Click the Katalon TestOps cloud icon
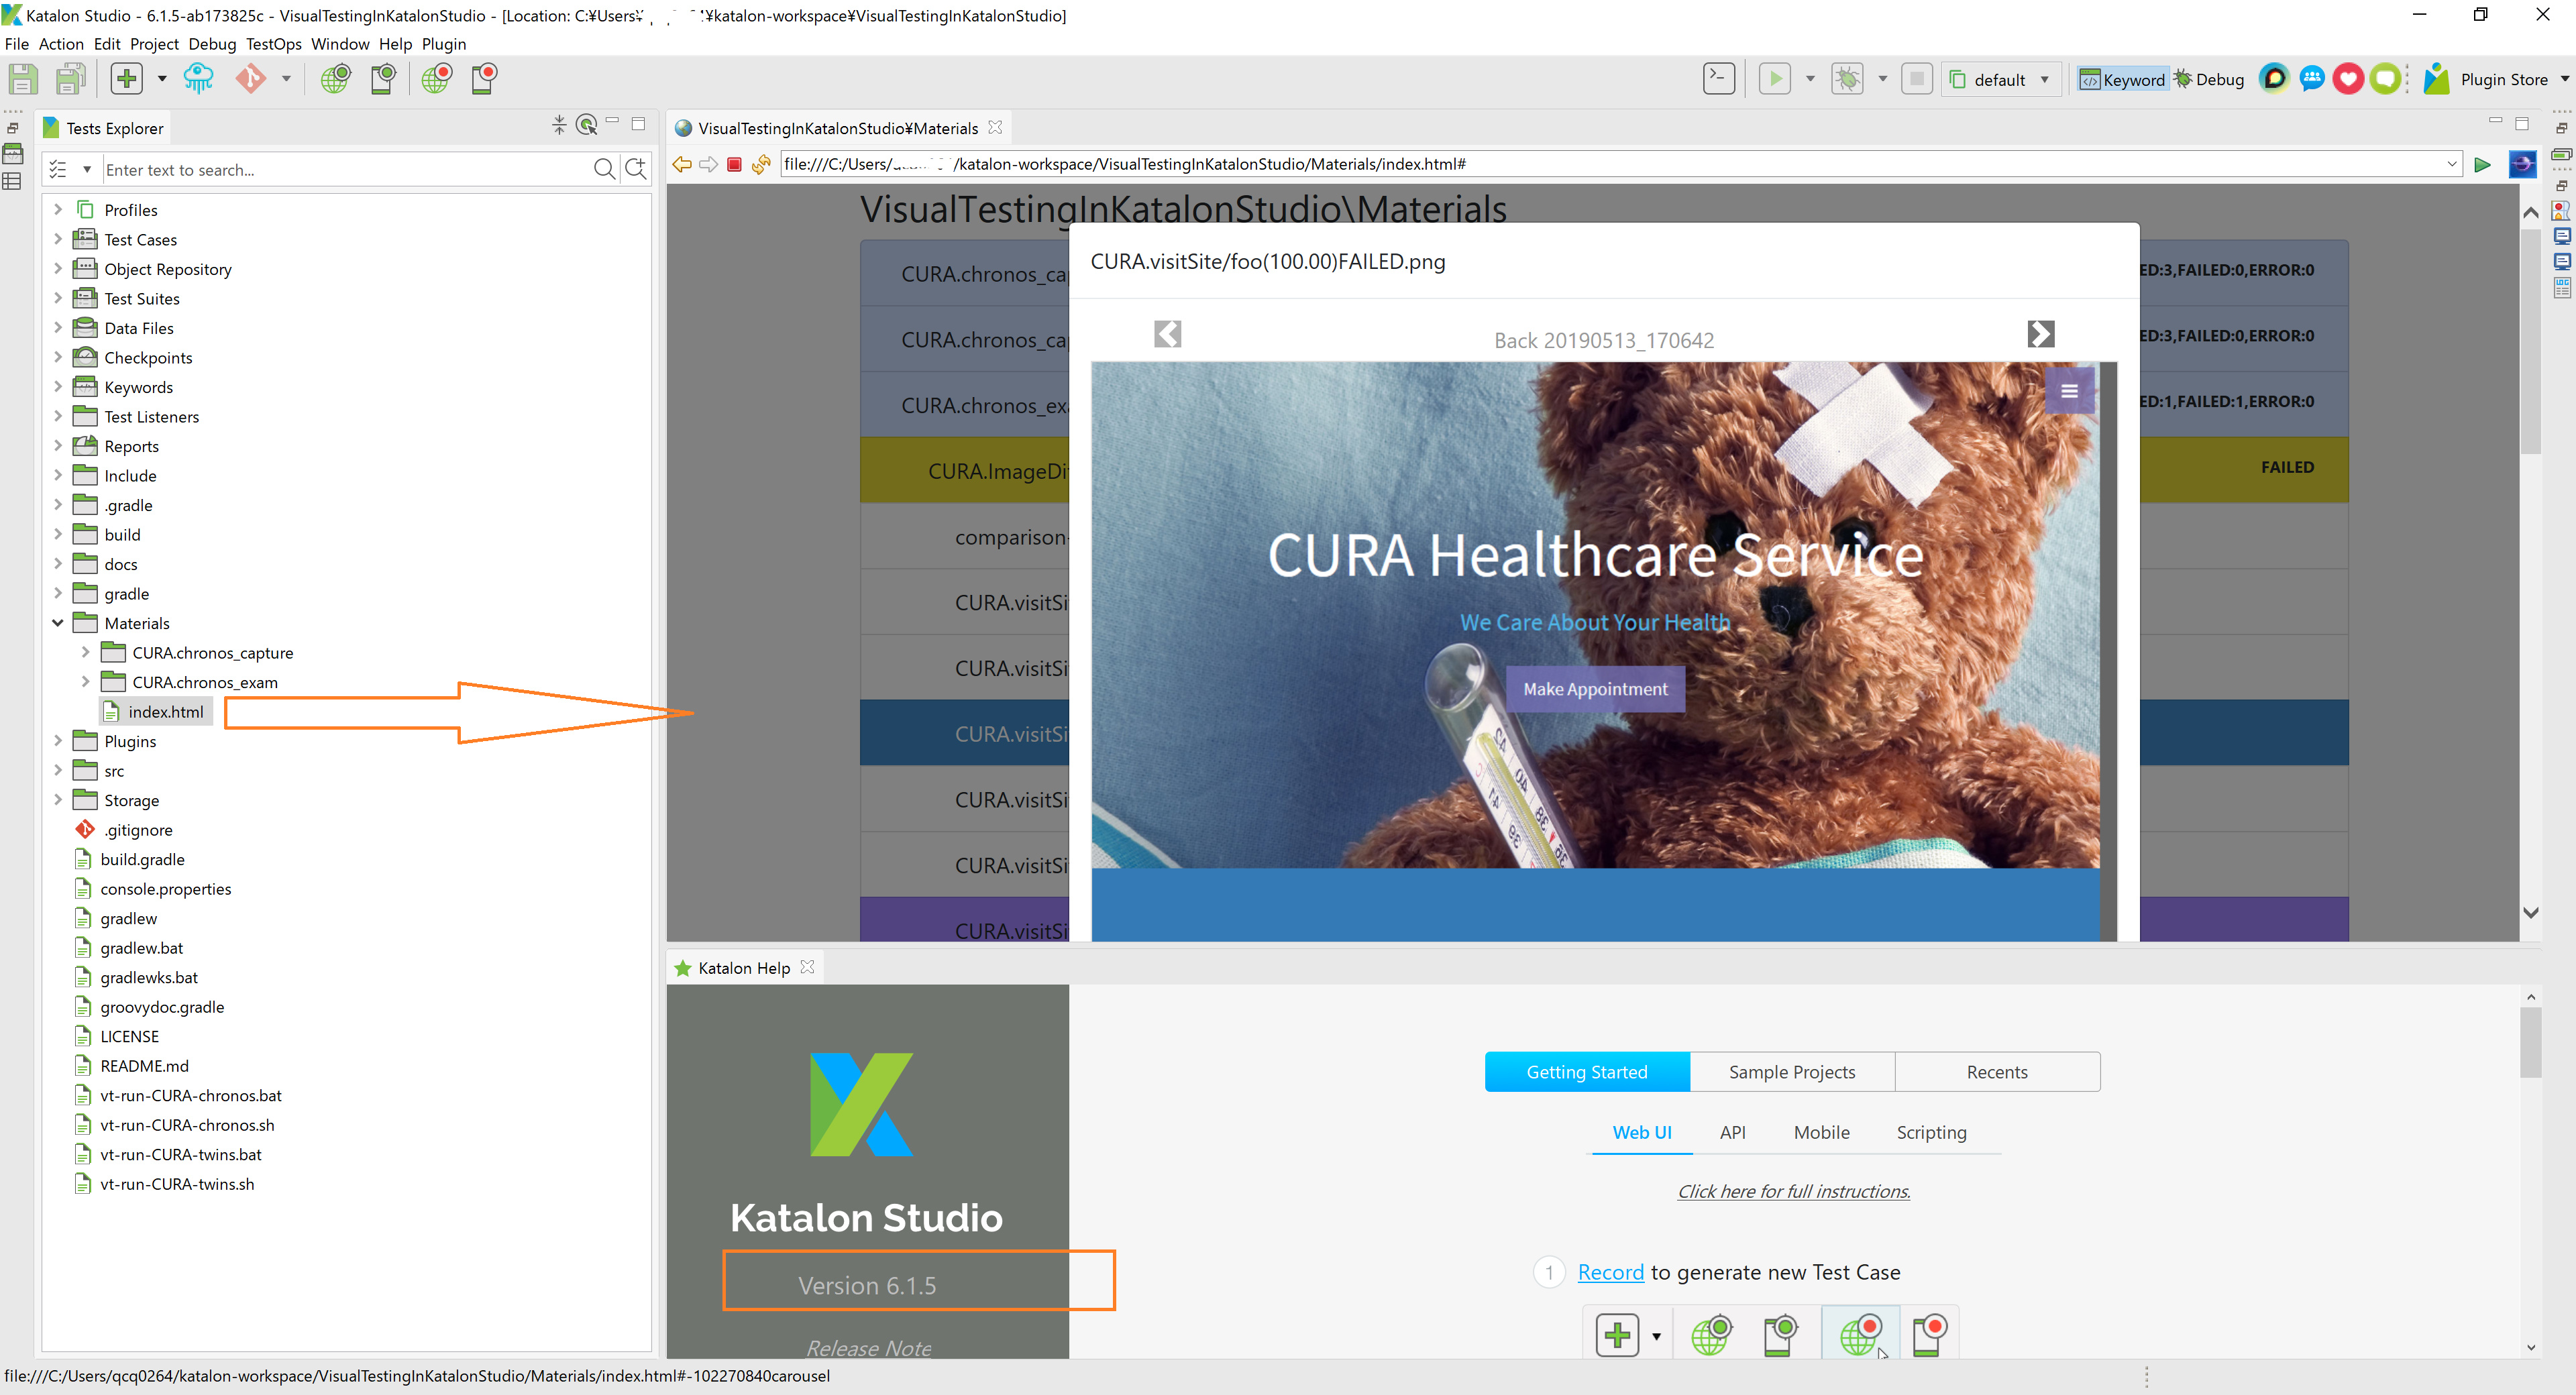 point(198,78)
